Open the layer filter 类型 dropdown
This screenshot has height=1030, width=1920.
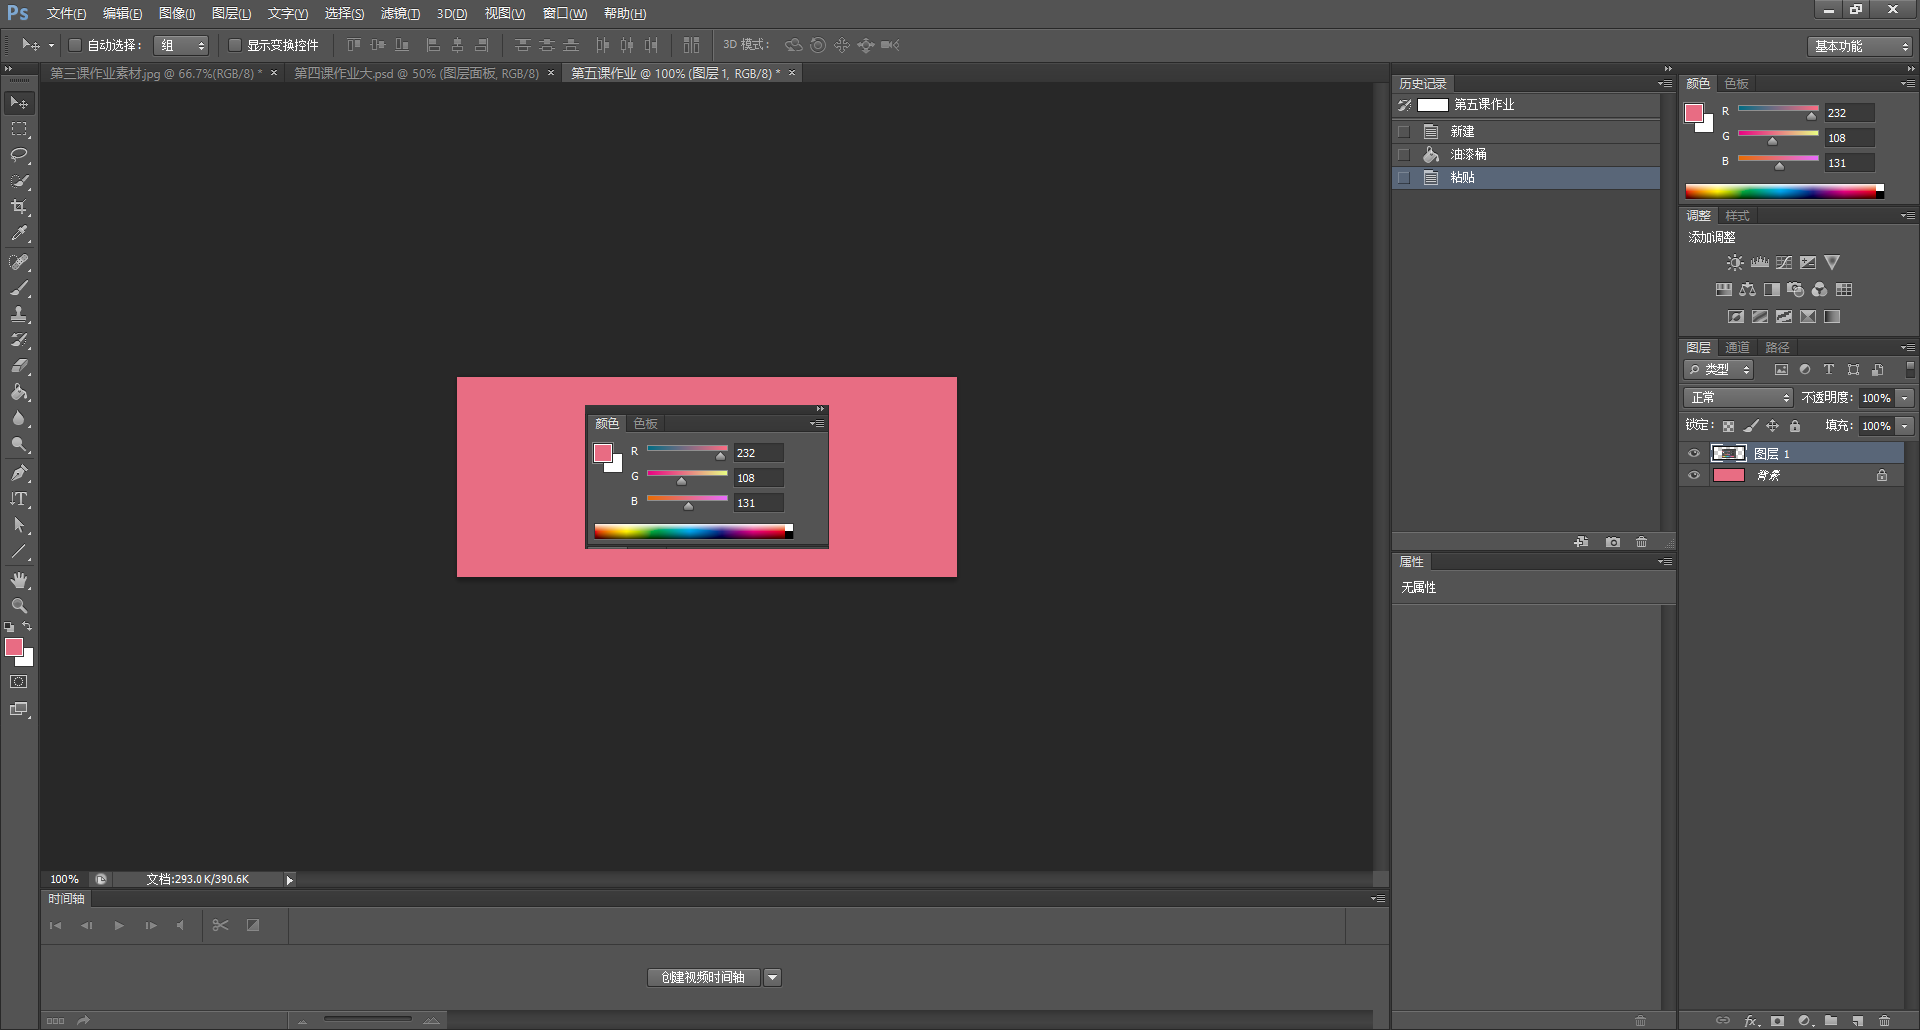(x=1719, y=370)
